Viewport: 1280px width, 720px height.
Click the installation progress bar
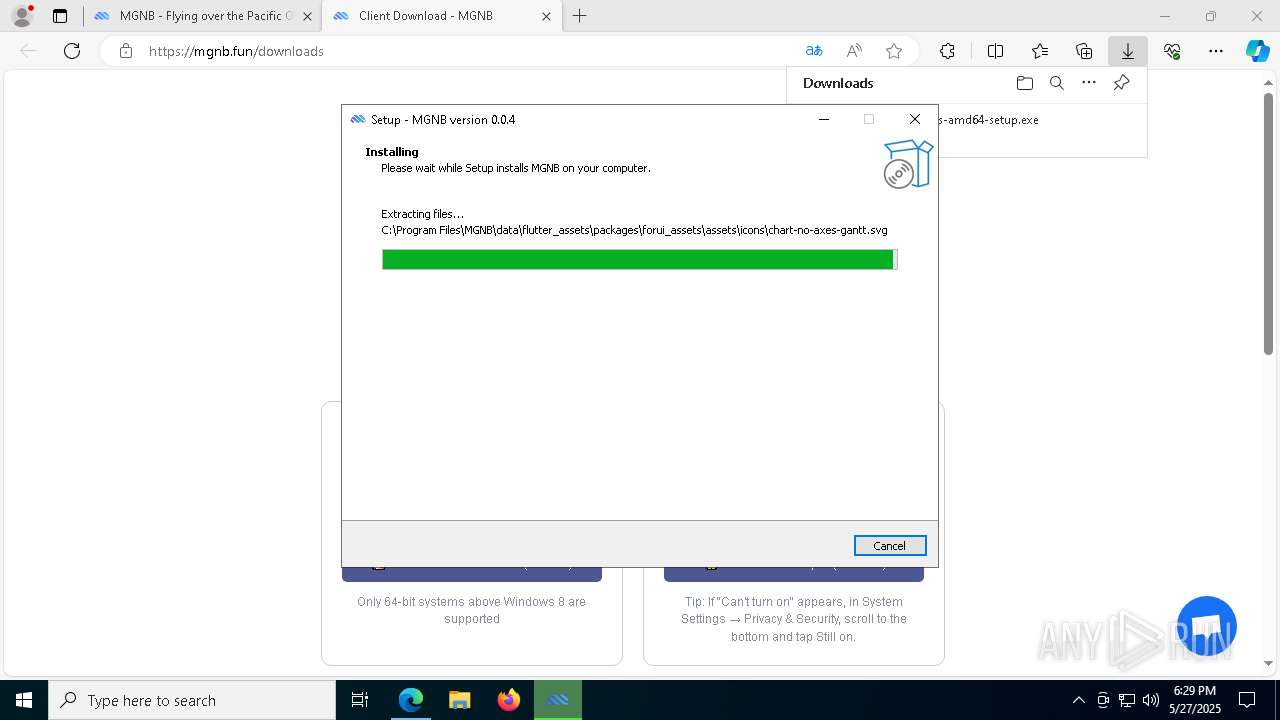pos(639,259)
